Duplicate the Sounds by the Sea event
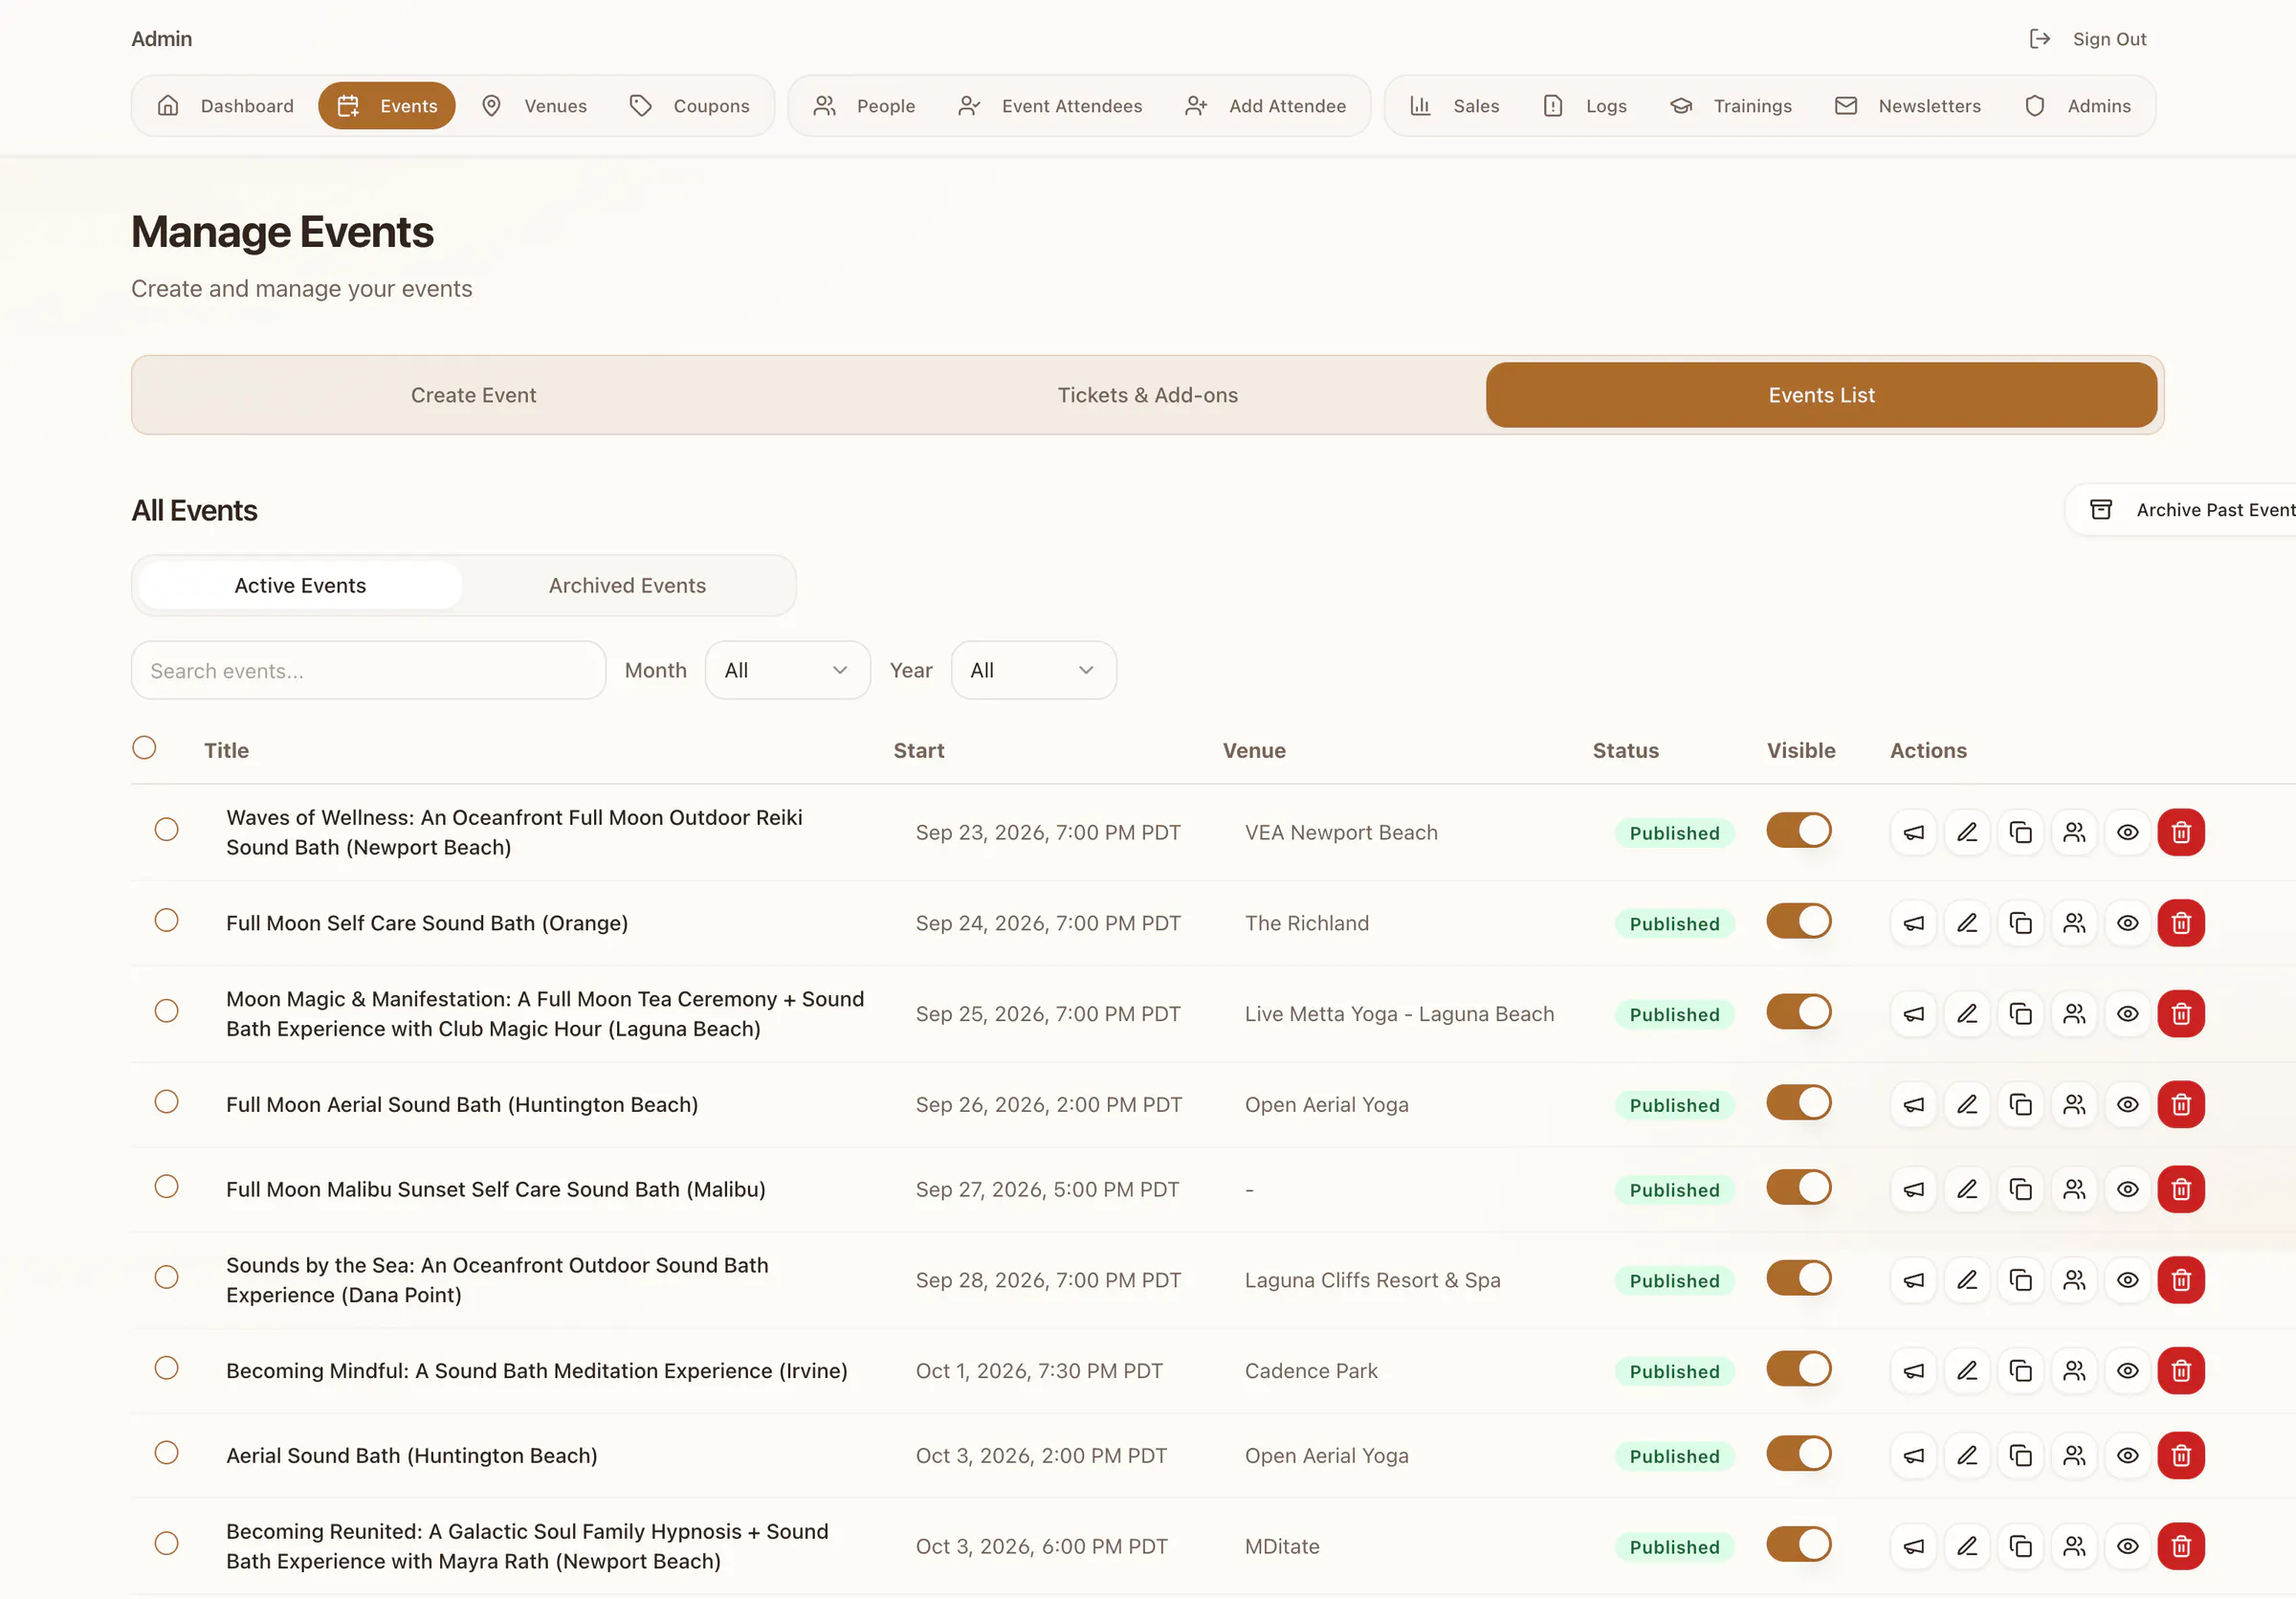Screen dimensions: 2296x1599 tap(2021, 1280)
